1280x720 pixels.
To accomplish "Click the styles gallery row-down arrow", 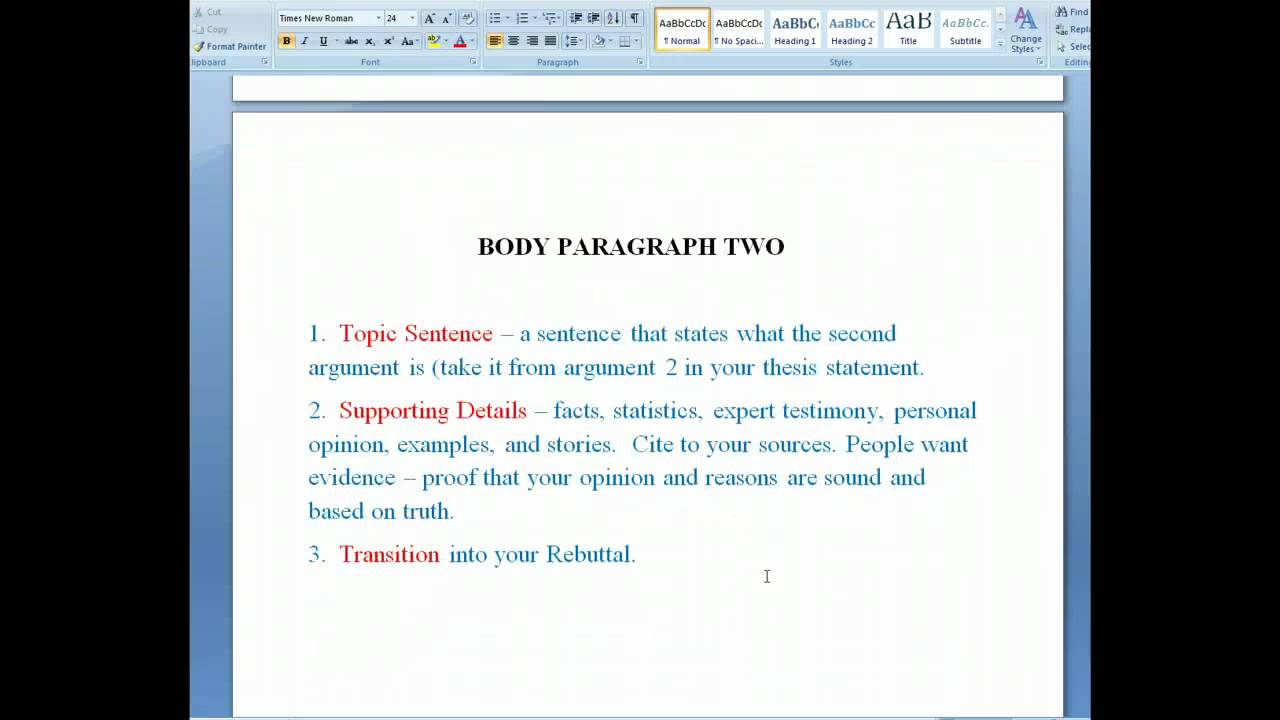I will click(x=1000, y=29).
